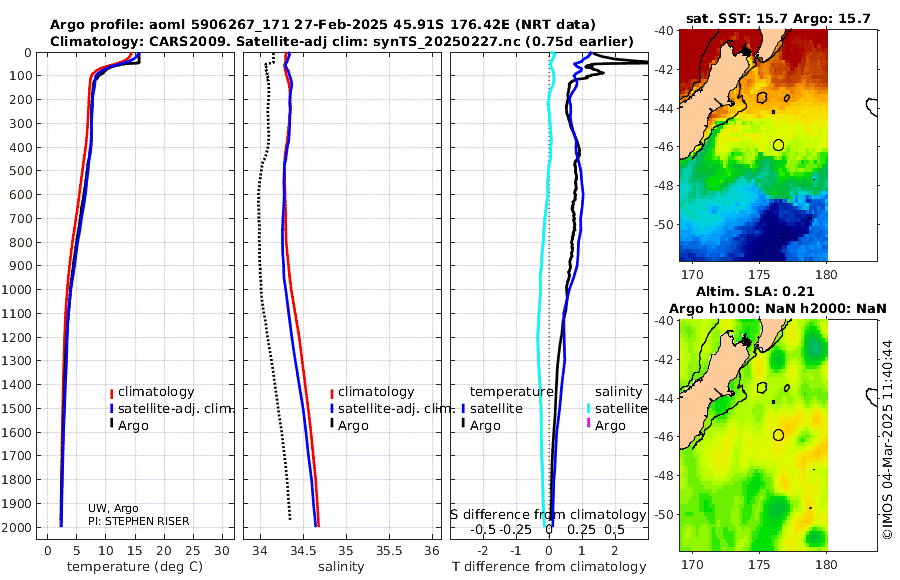Click the 'temperature (deg C)' axis label

[x=135, y=567]
